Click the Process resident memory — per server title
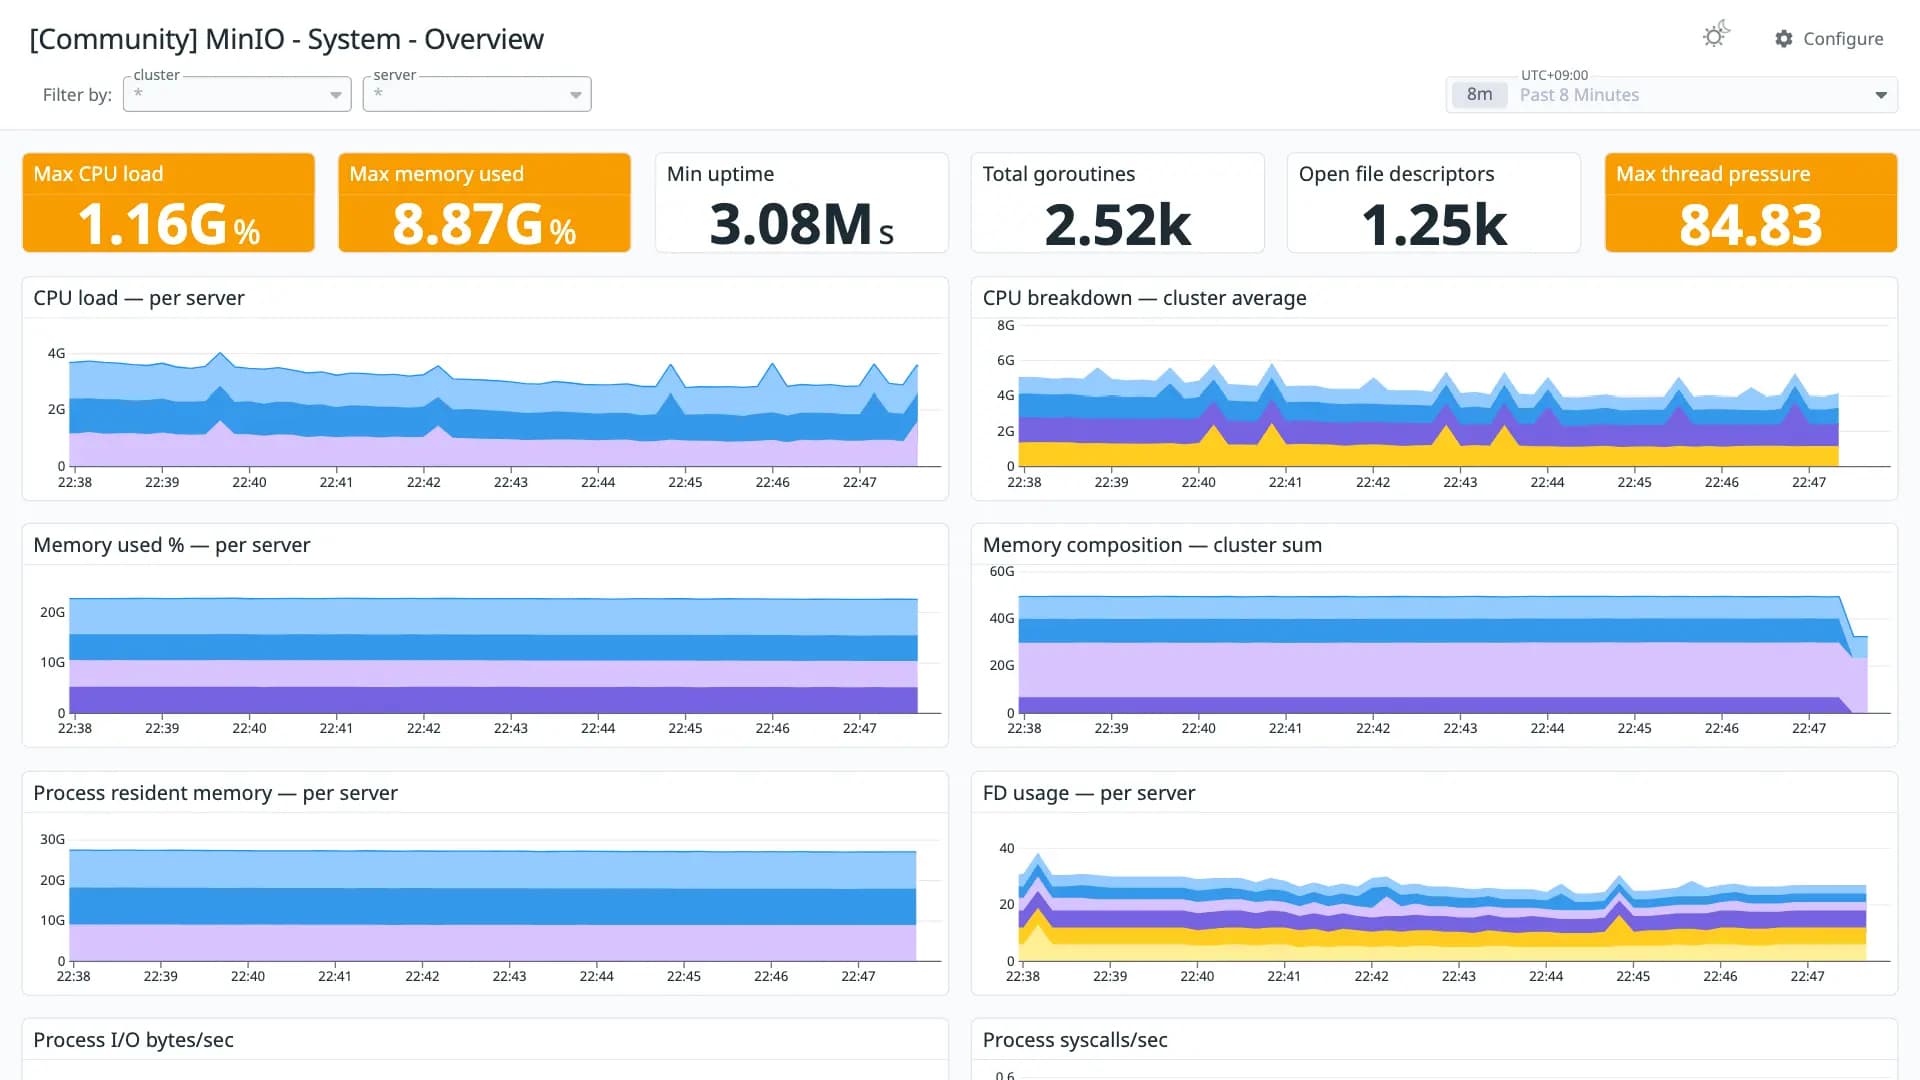 pyautogui.click(x=215, y=793)
